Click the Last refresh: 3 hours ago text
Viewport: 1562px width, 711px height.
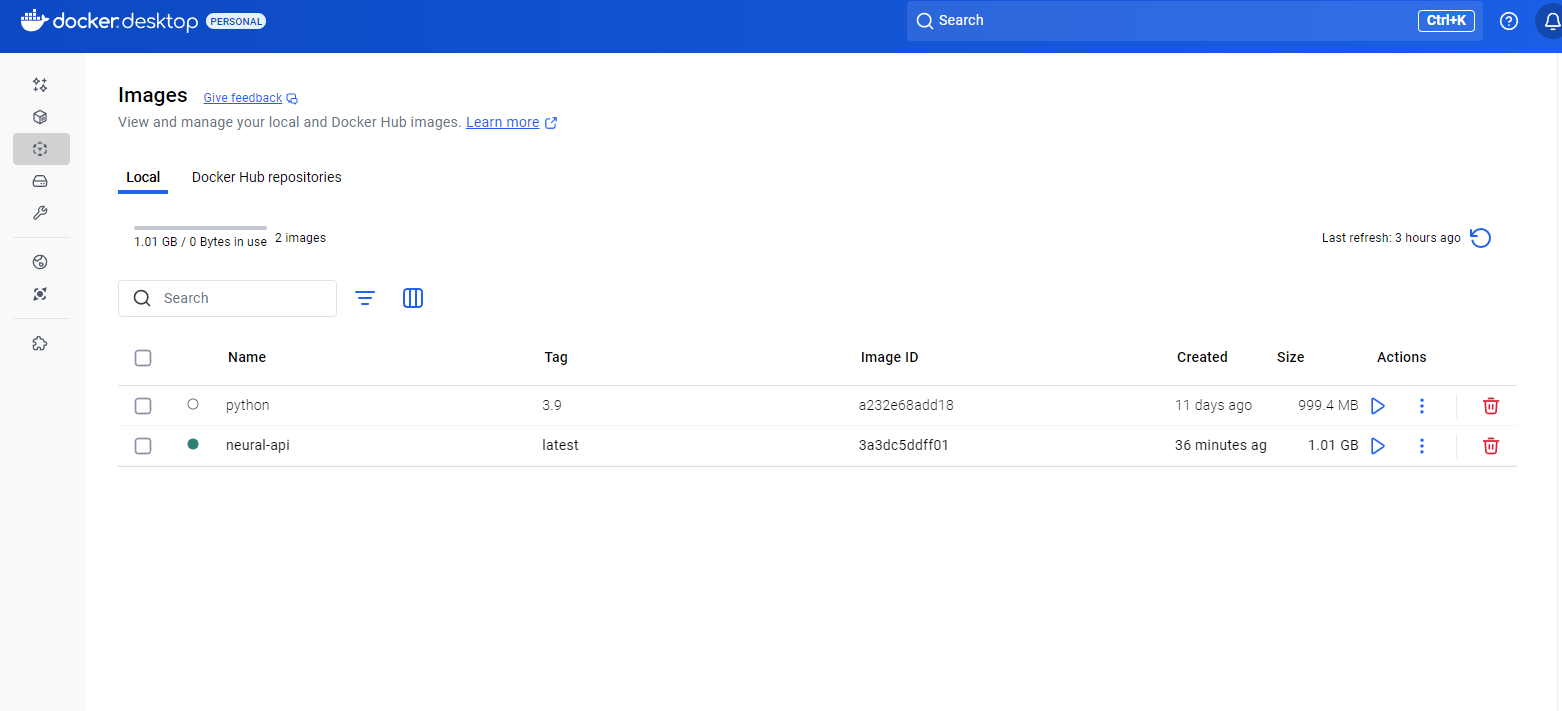(1391, 238)
